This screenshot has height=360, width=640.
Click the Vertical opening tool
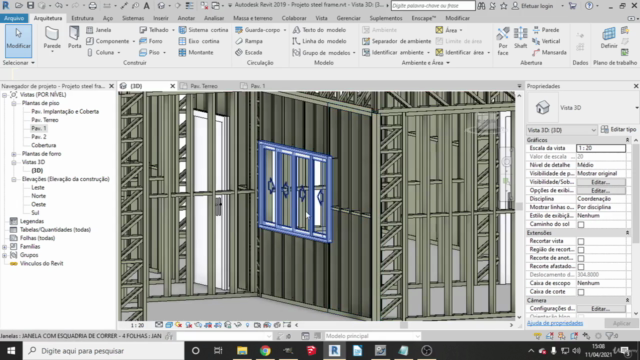point(546,41)
